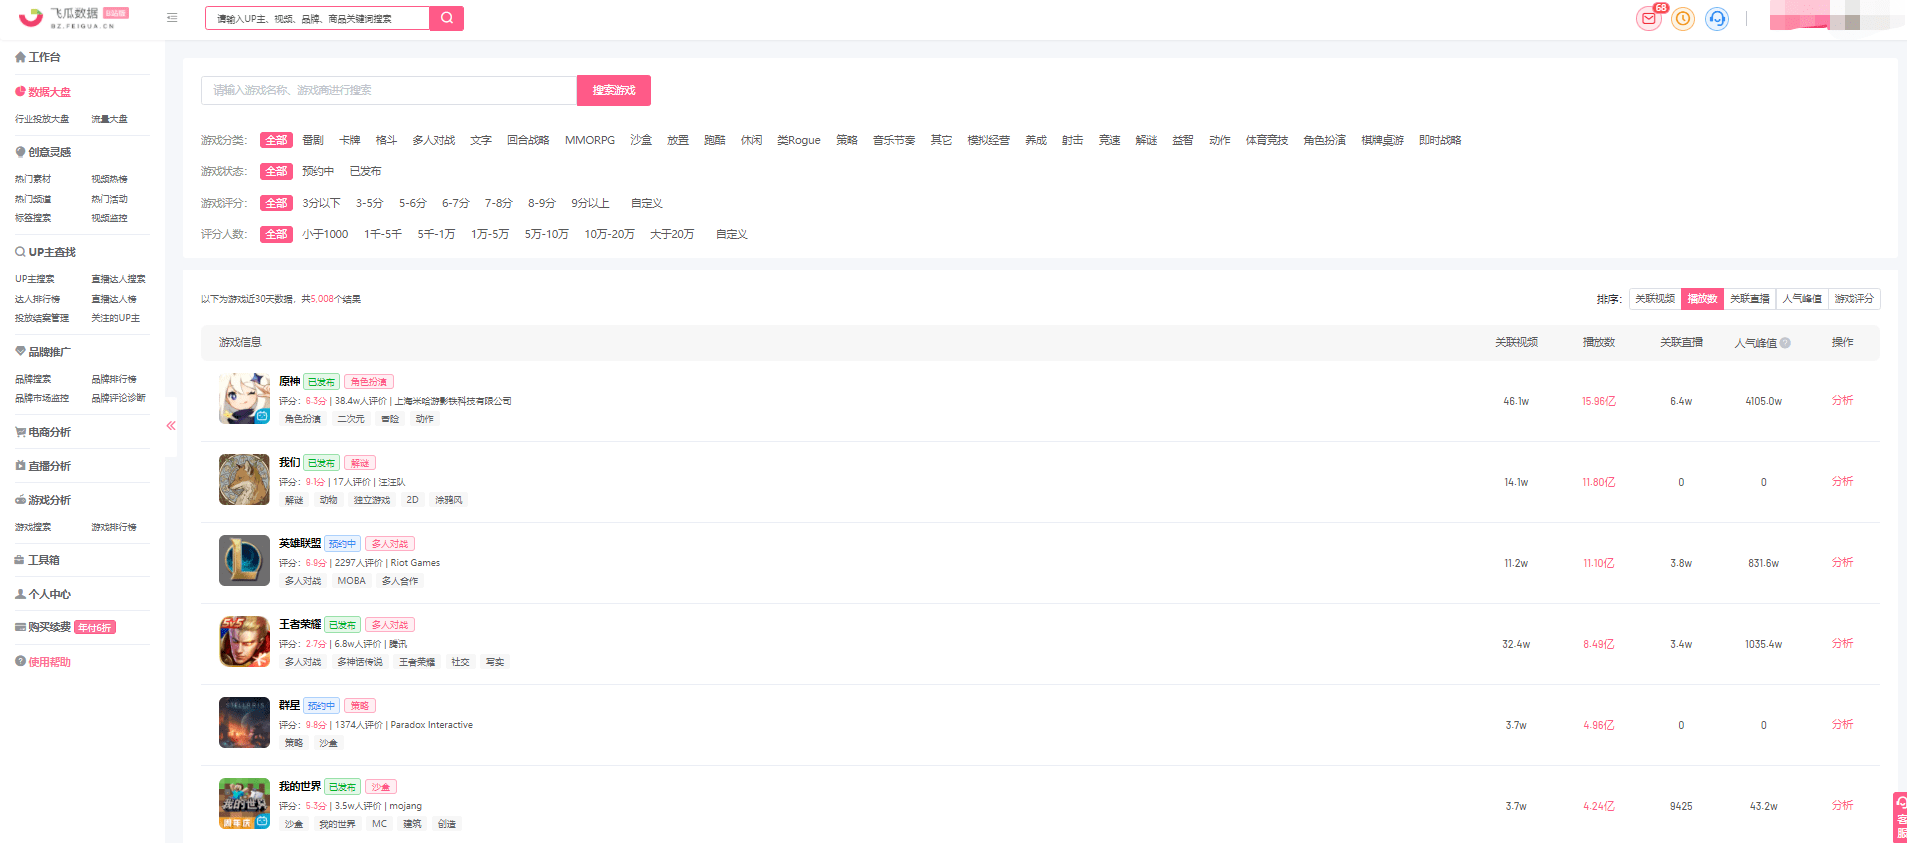The height and width of the screenshot is (843, 1907).
Task: Click the pink magnifier search button
Action: 447,18
